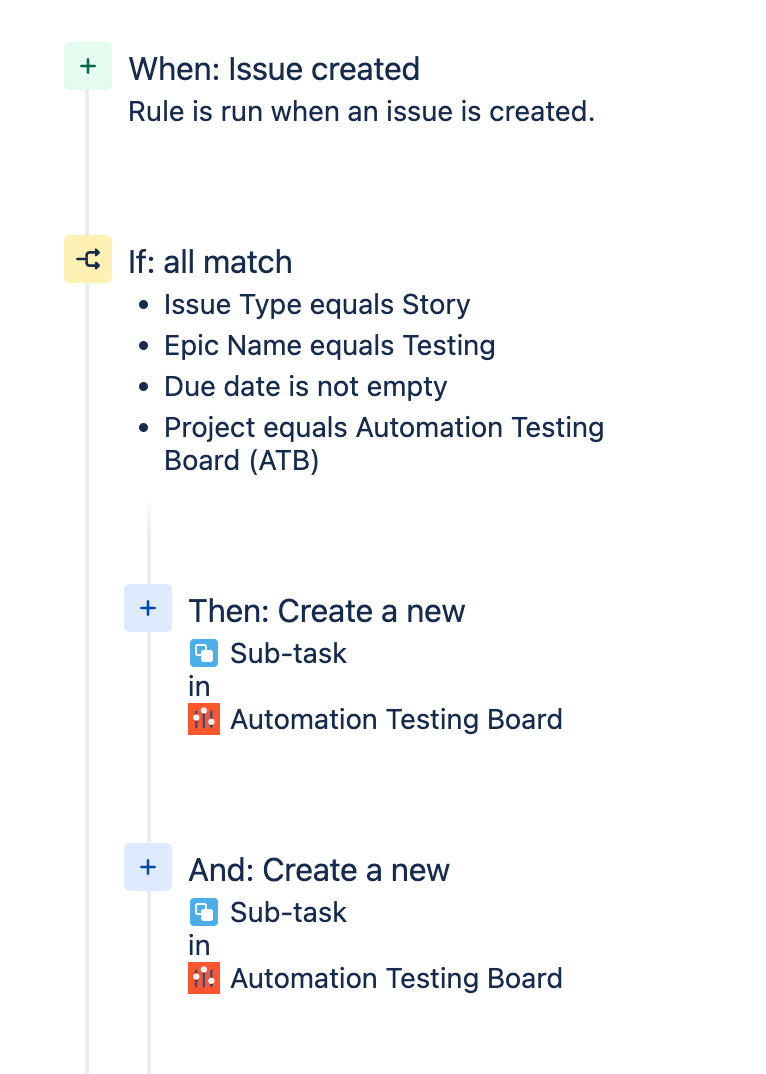Viewport: 766px width, 1074px height.
Task: Click the Epic Name equals Testing condition
Action: coord(330,345)
